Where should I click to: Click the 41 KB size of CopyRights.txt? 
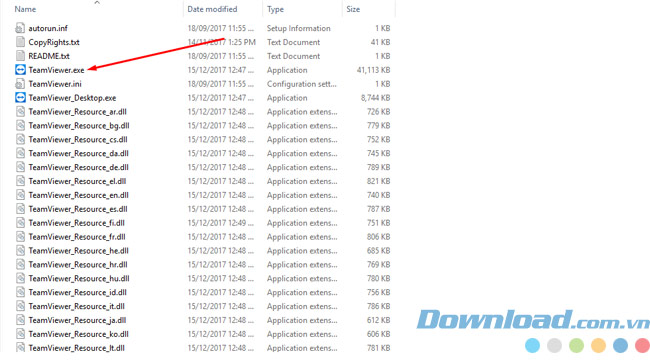[381, 42]
